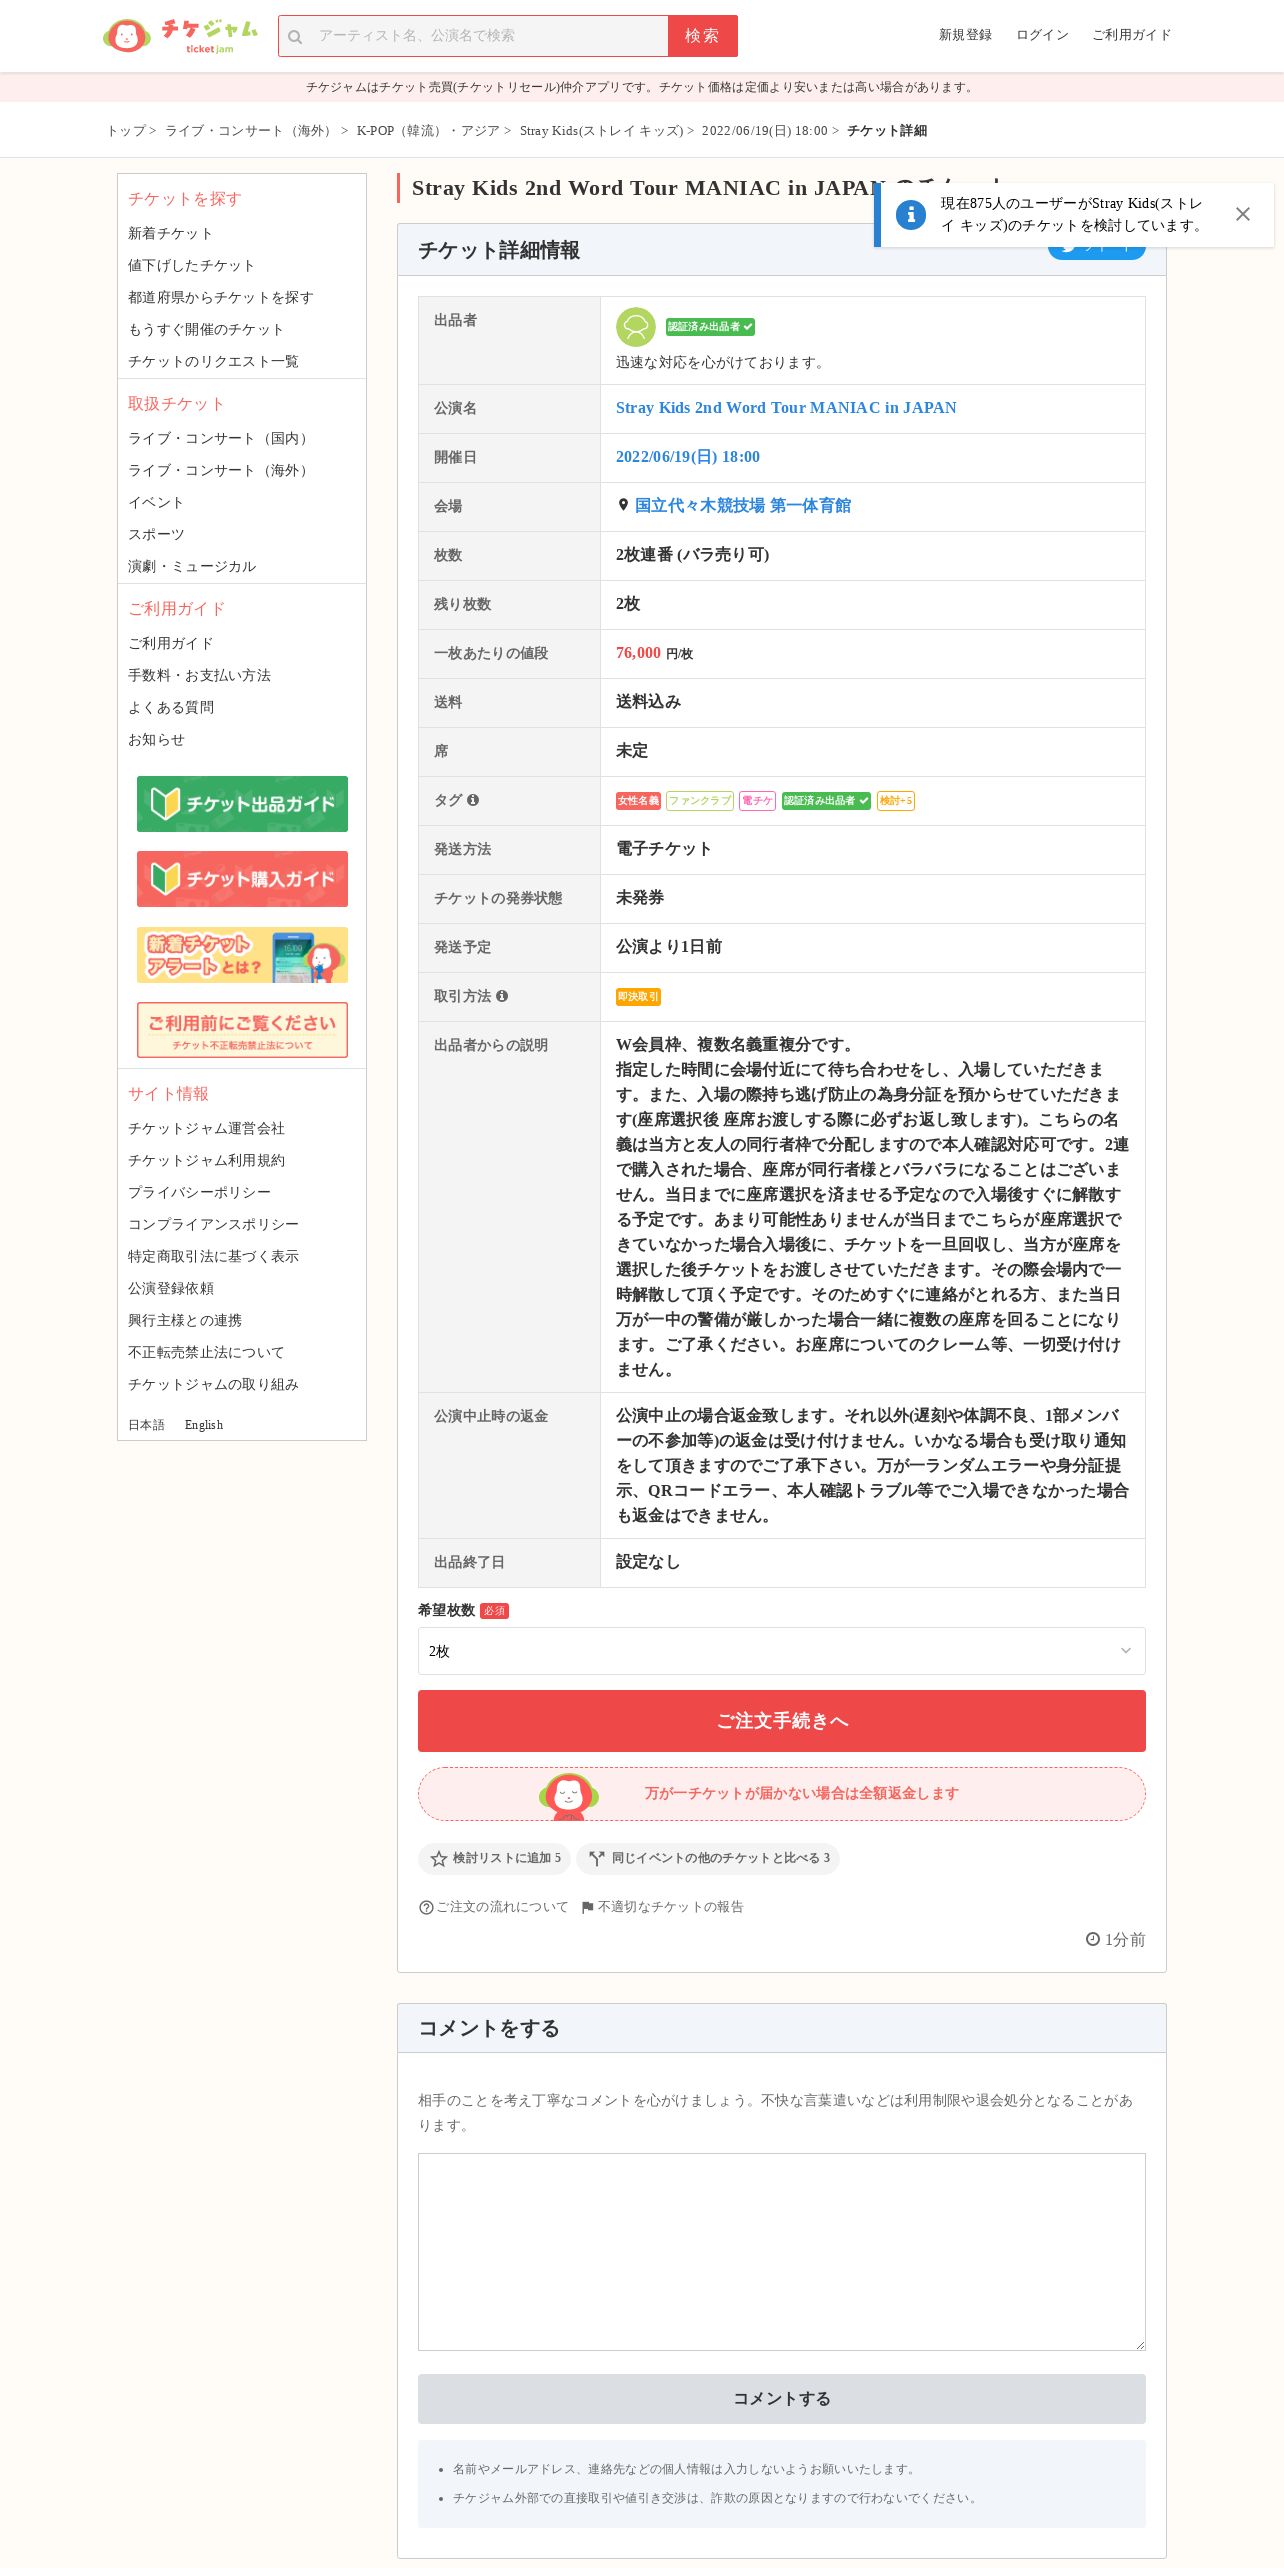Screen dimensions: 1284x2568
Task: Open イベント sidebar category
Action: coord(156,502)
